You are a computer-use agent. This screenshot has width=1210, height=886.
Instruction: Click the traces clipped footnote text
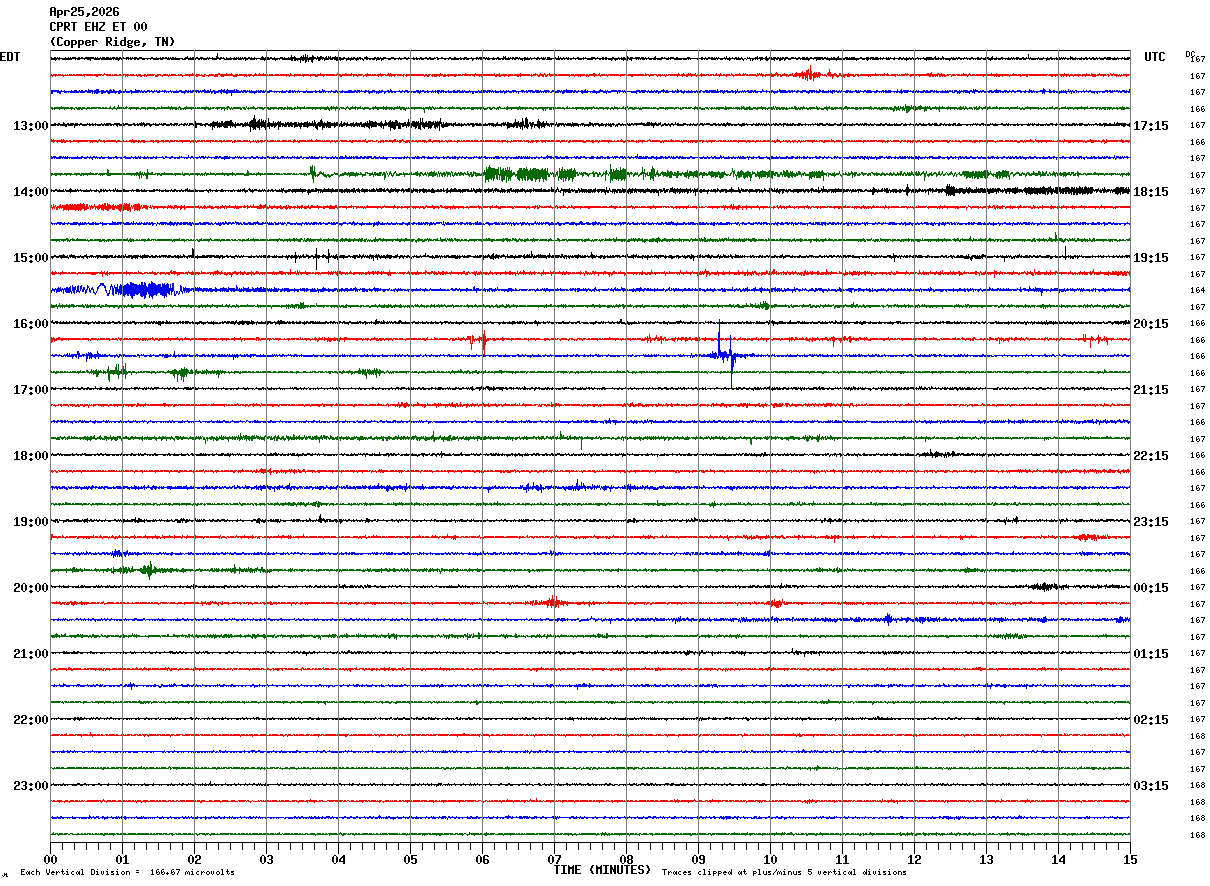click(784, 873)
